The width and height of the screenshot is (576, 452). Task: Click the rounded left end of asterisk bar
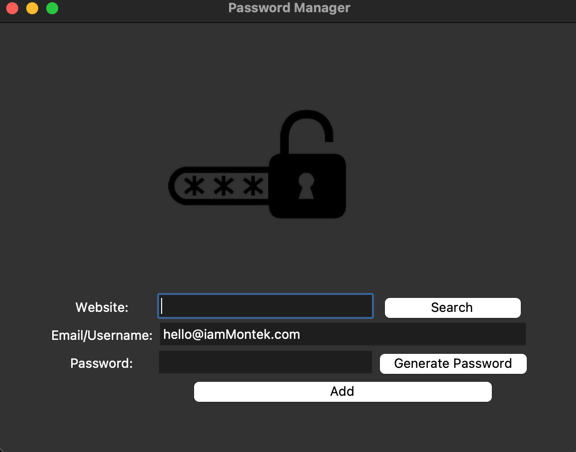click(x=176, y=186)
